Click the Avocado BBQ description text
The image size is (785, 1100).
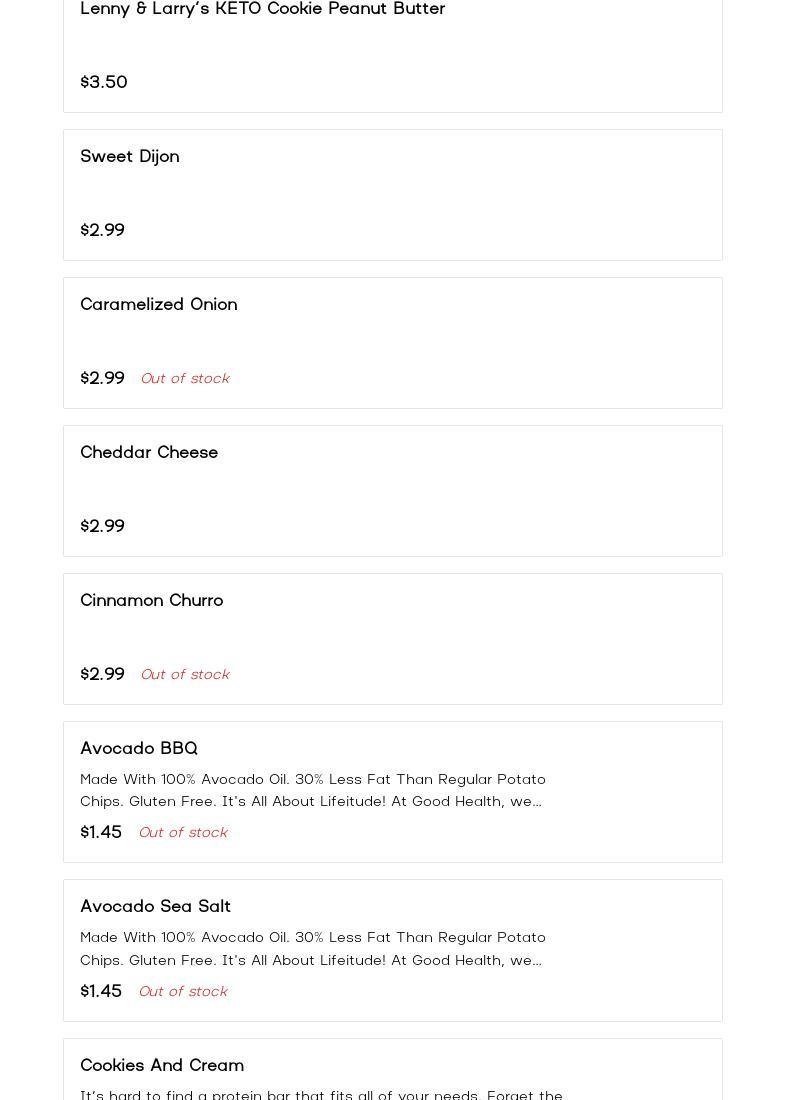(x=313, y=790)
